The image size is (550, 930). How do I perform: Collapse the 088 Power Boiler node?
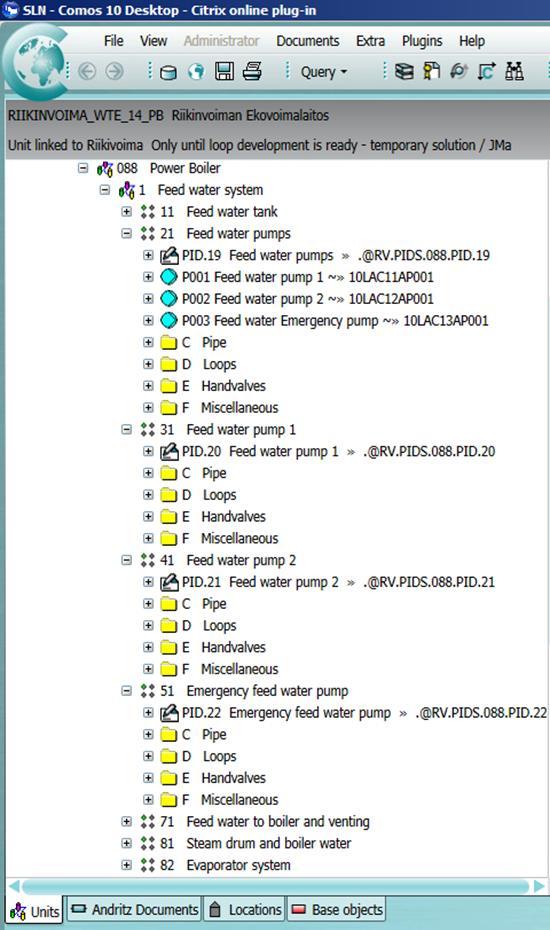pos(83,168)
